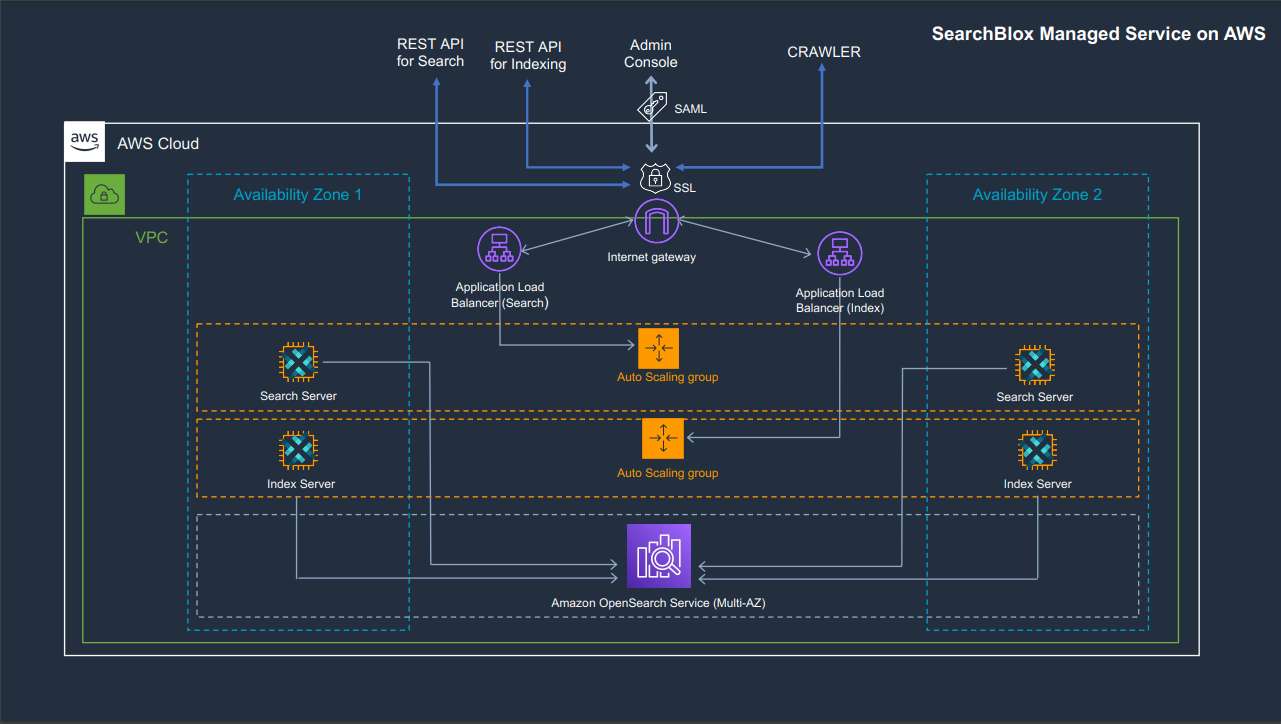Click the Application Load Balancer (Search) icon
Image resolution: width=1281 pixels, height=724 pixels.
pyautogui.click(x=498, y=250)
